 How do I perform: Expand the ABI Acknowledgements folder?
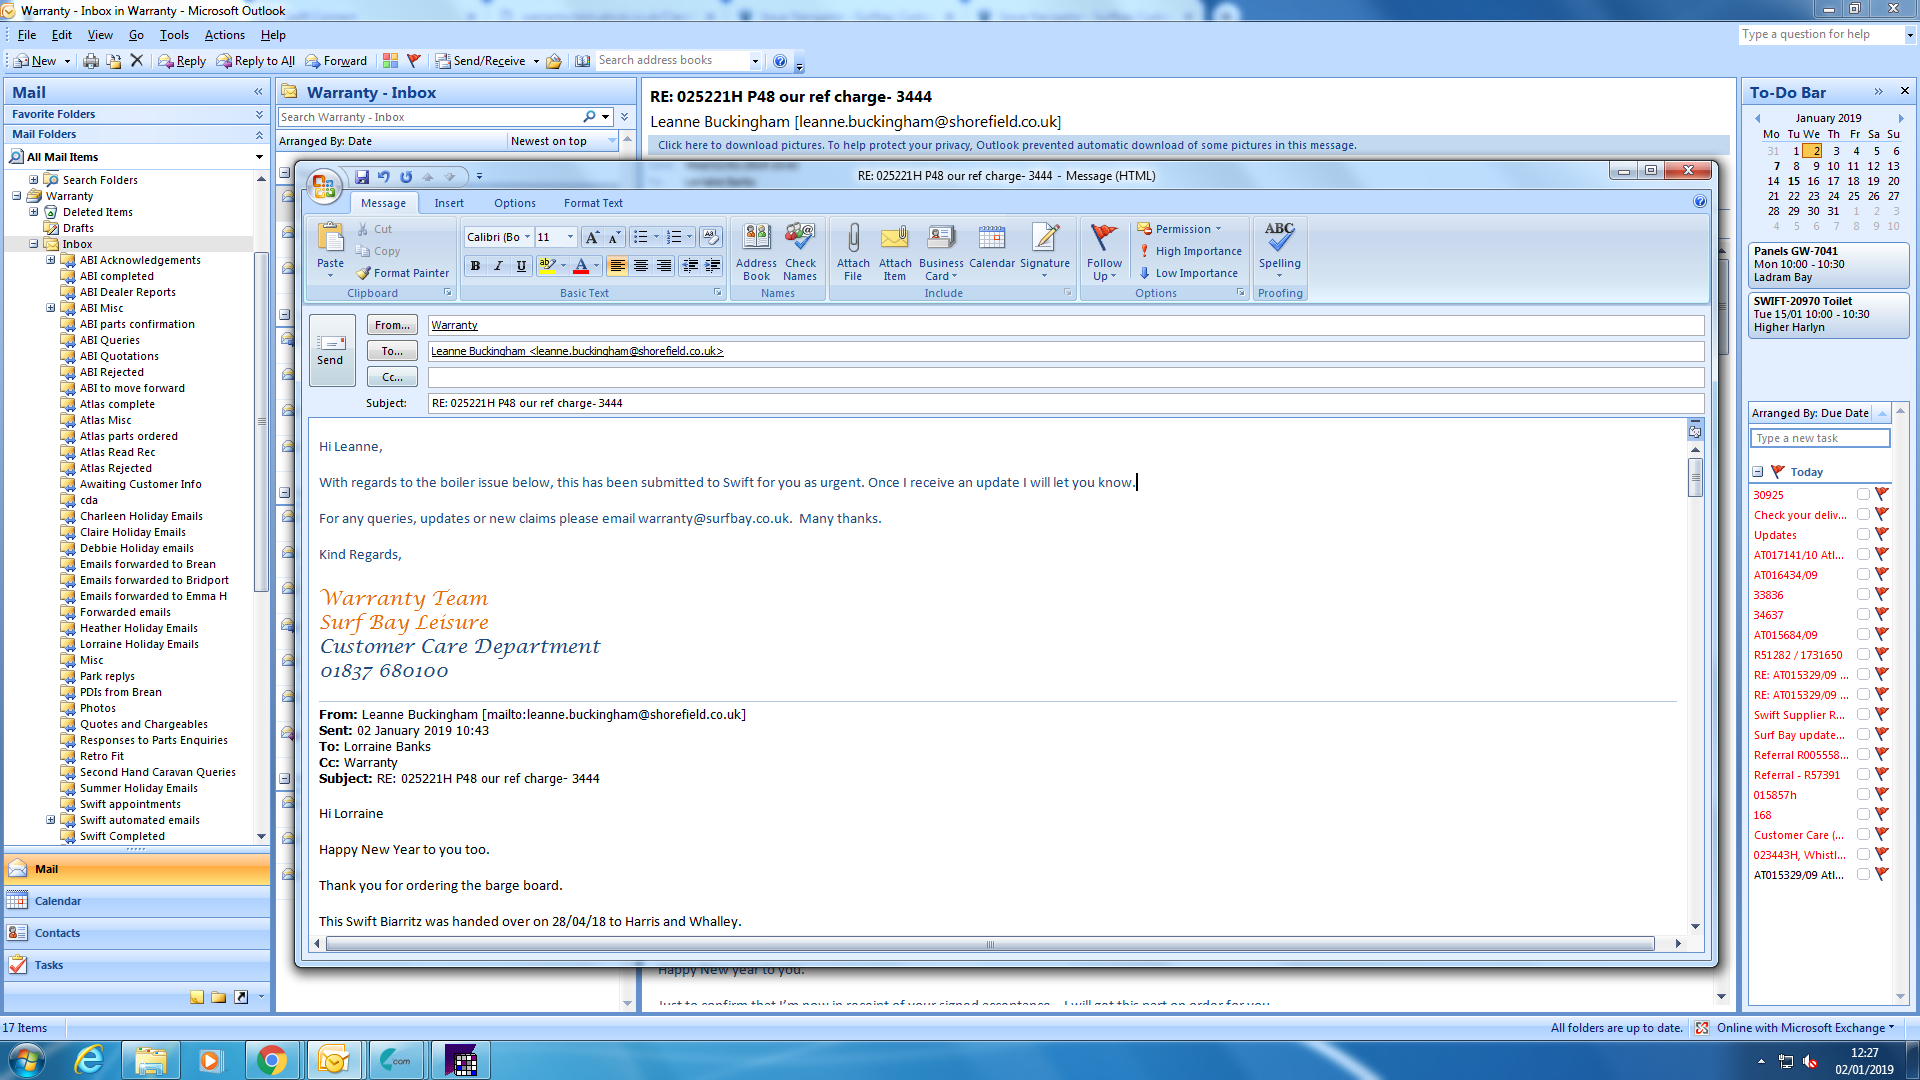pyautogui.click(x=51, y=260)
